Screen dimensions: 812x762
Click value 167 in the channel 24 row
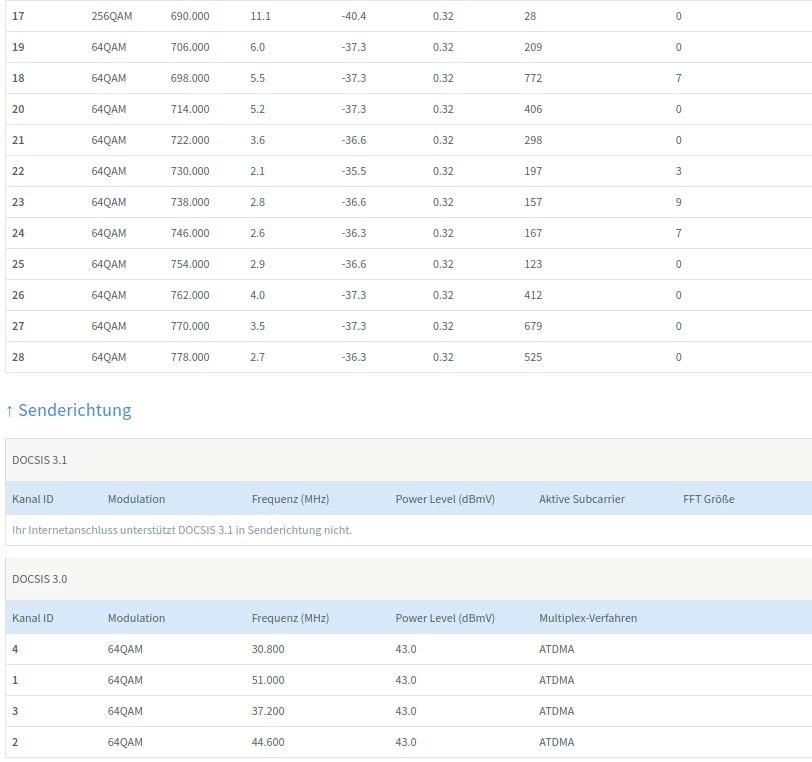533,234
